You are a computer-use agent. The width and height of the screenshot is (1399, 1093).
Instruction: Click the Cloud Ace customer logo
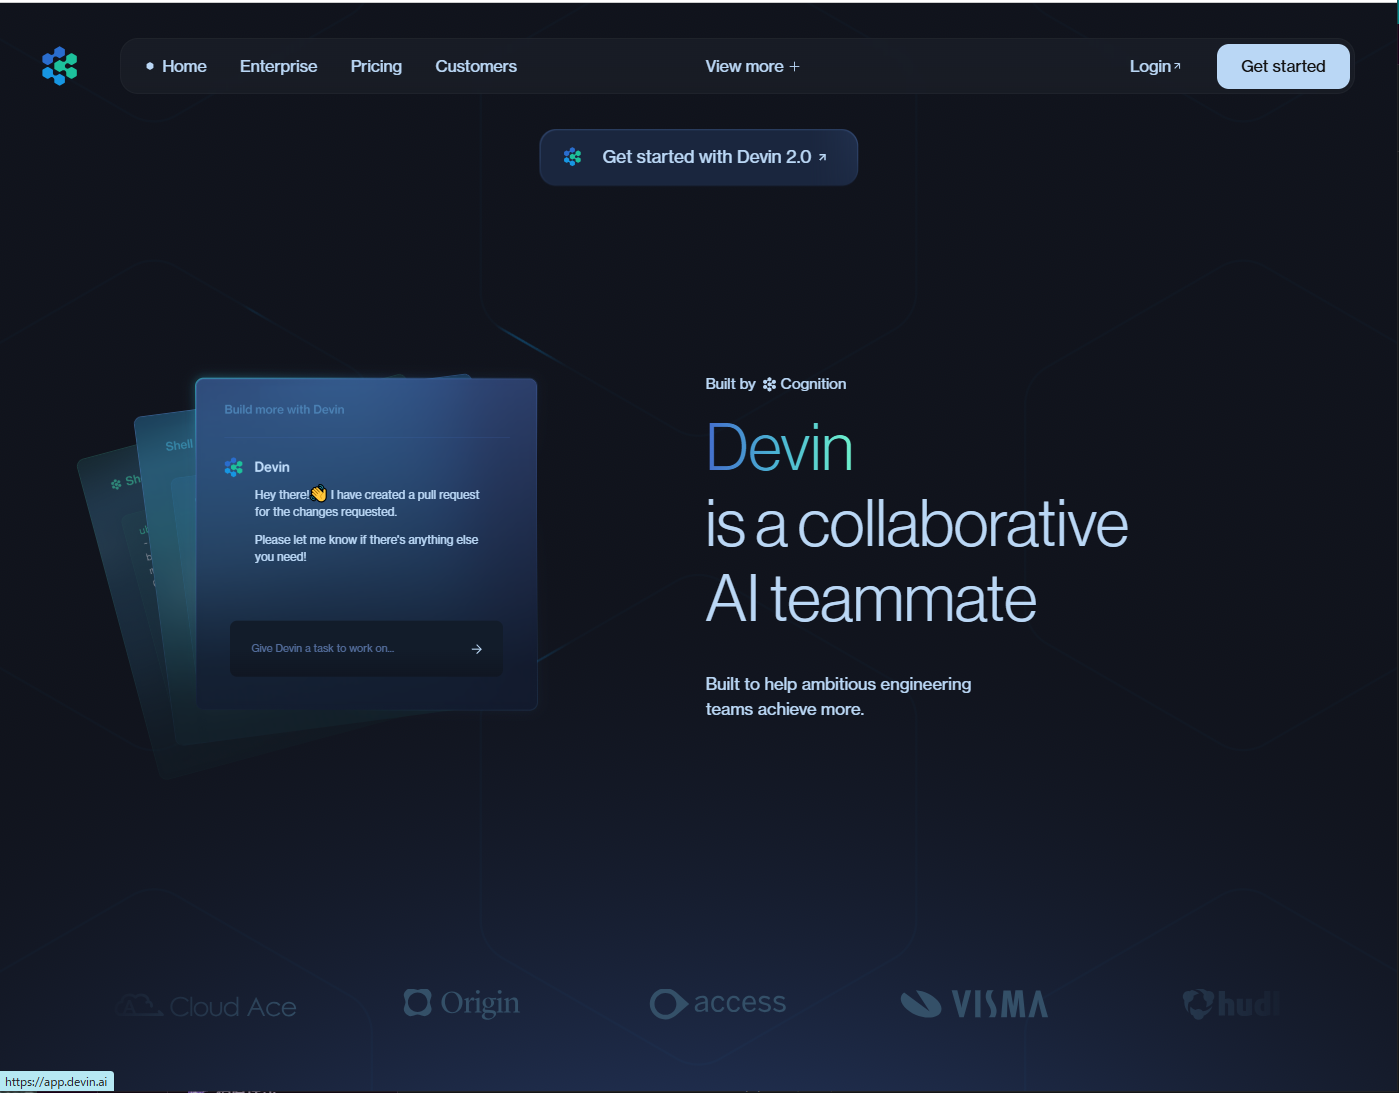click(x=207, y=1006)
